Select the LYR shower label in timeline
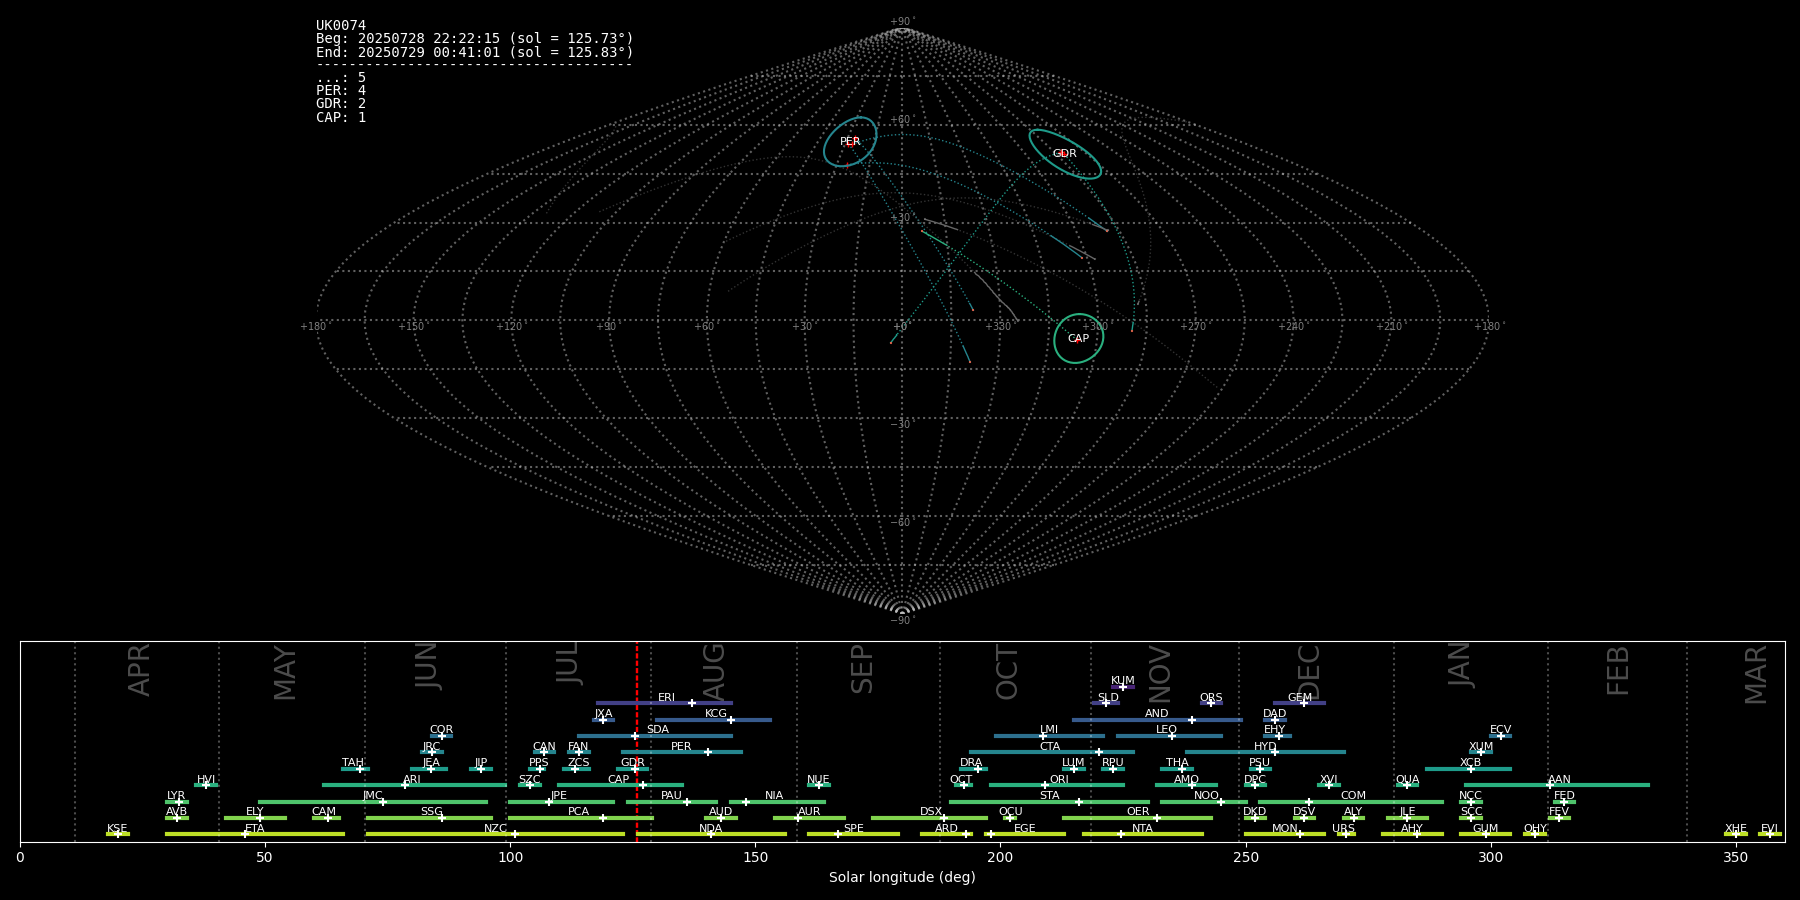Screen dimensions: 1800x900 click(176, 796)
